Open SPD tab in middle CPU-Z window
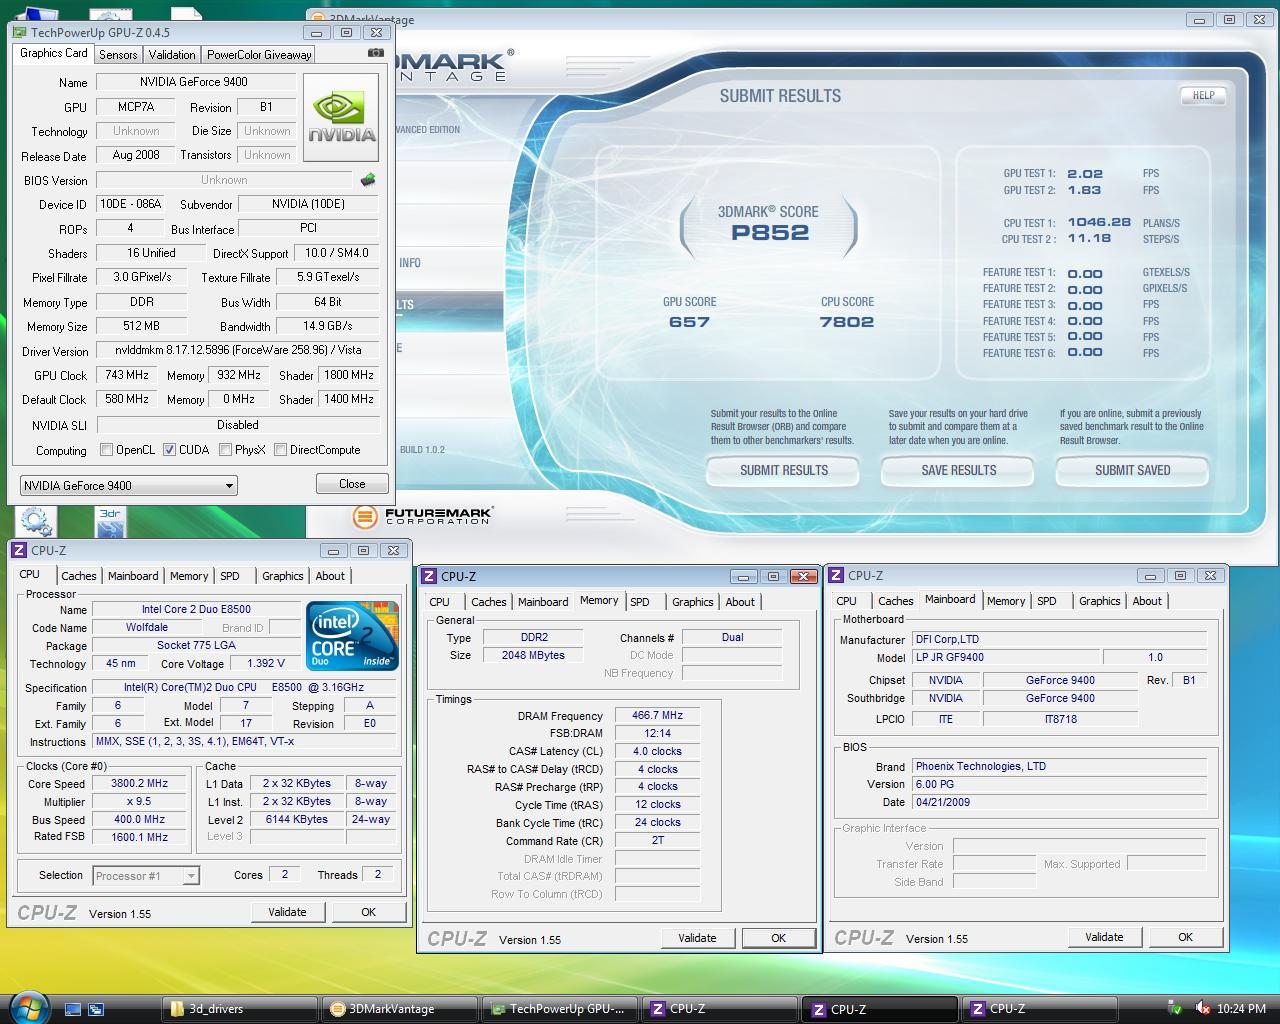This screenshot has height=1024, width=1280. coord(640,602)
